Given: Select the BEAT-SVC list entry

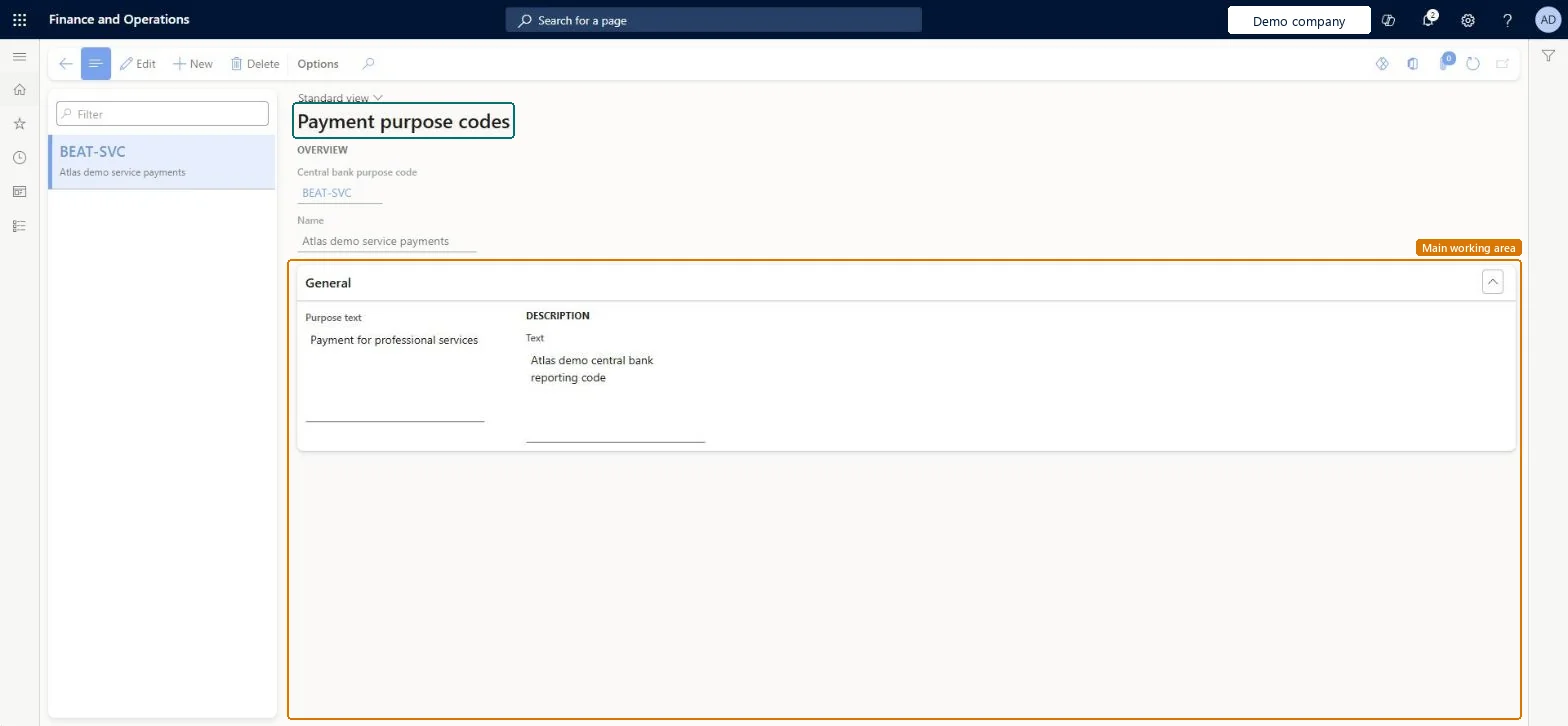Looking at the screenshot, I should [162, 162].
